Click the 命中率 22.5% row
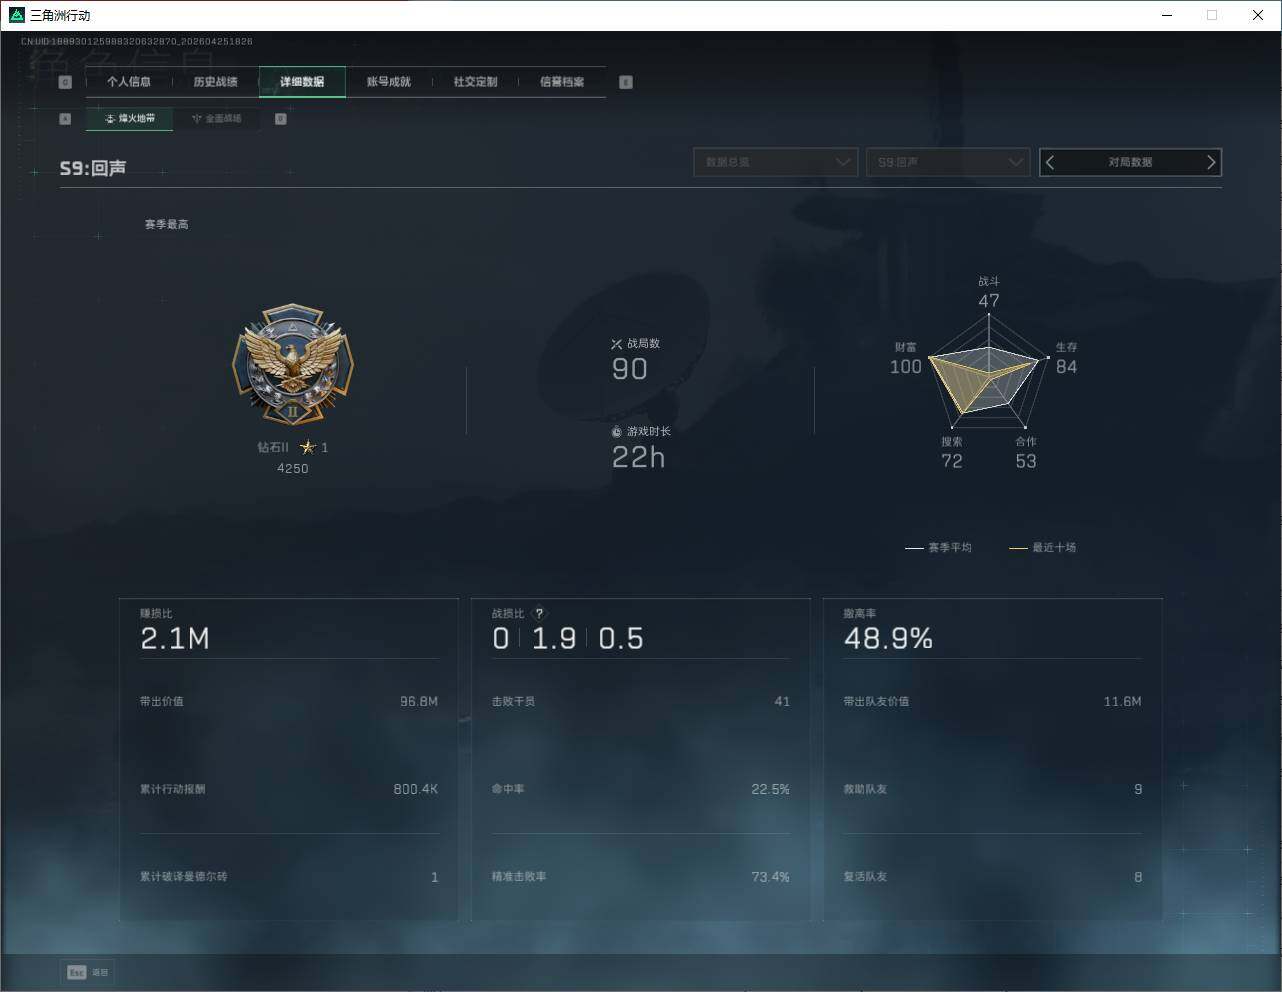Viewport: 1282px width, 992px height. point(640,790)
